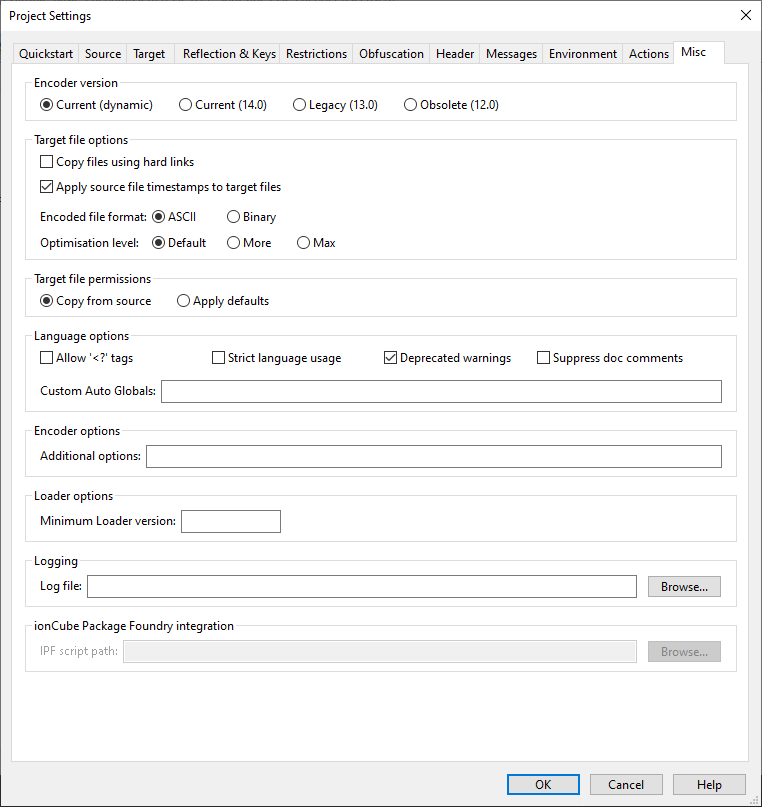
Task: Cancel the Project Settings dialog
Action: pyautogui.click(x=626, y=784)
